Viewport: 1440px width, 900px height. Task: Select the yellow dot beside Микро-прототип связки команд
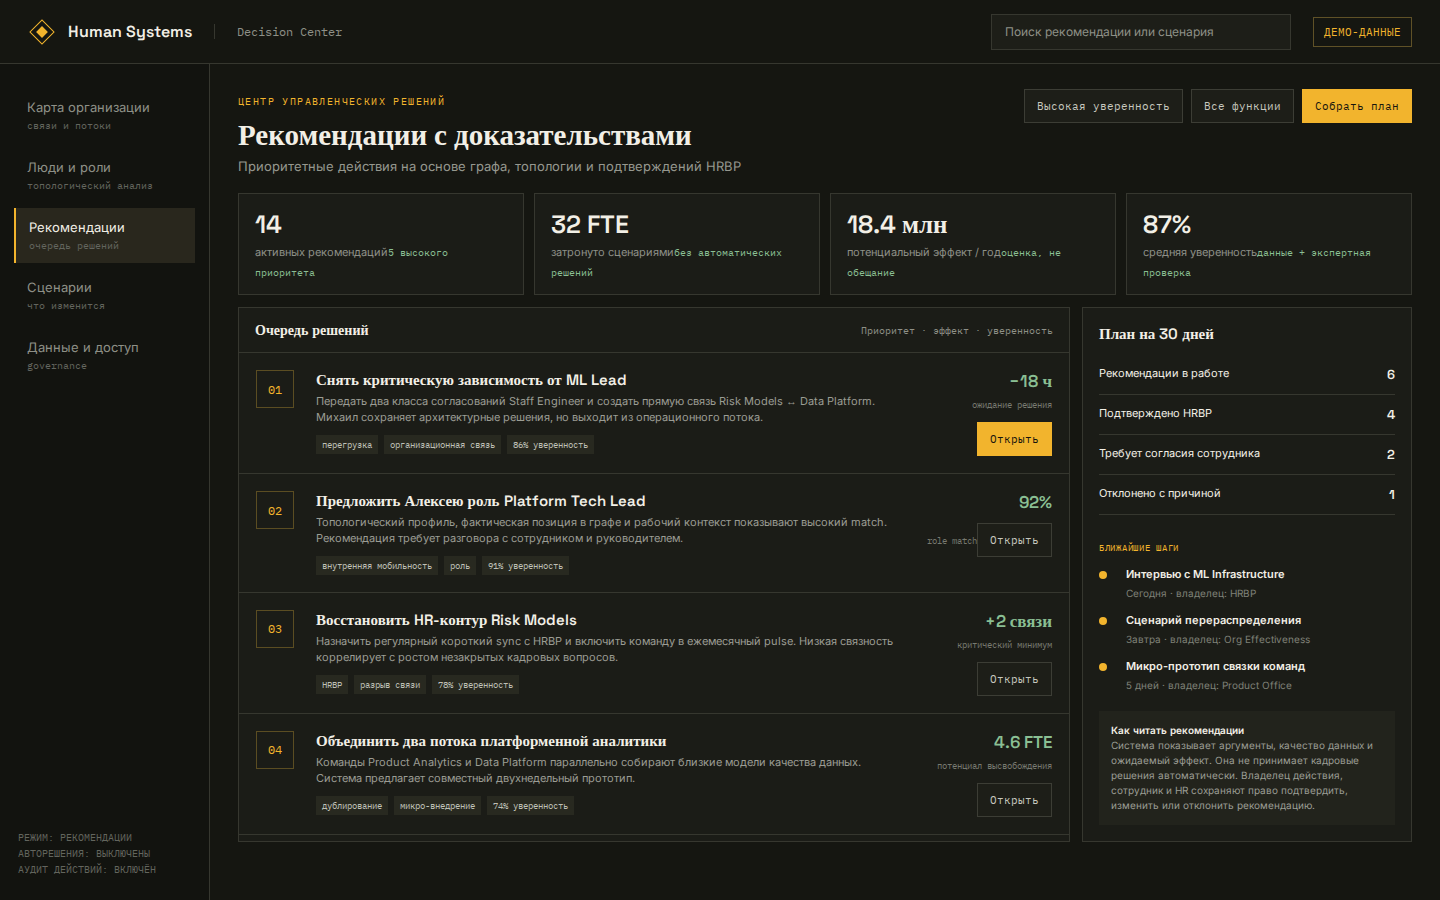(1103, 667)
